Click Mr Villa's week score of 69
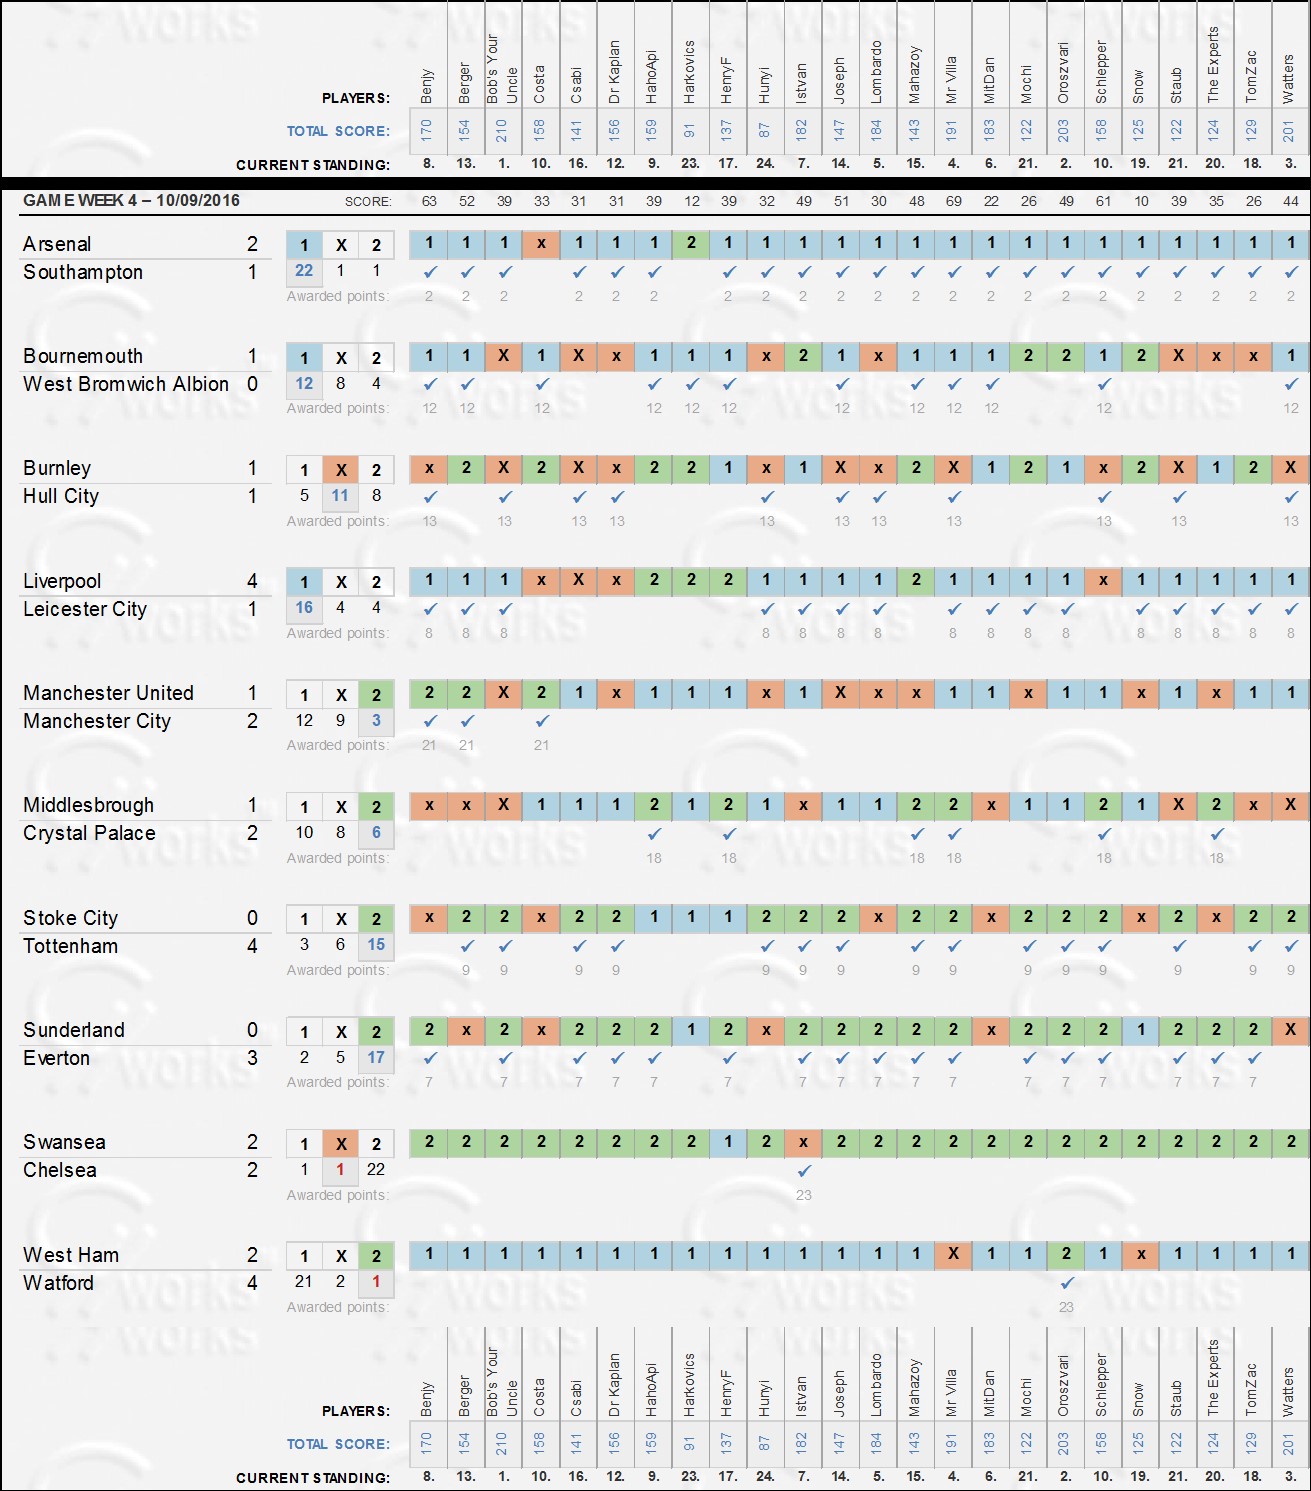Screen dimensions: 1311x1491 click(x=954, y=201)
